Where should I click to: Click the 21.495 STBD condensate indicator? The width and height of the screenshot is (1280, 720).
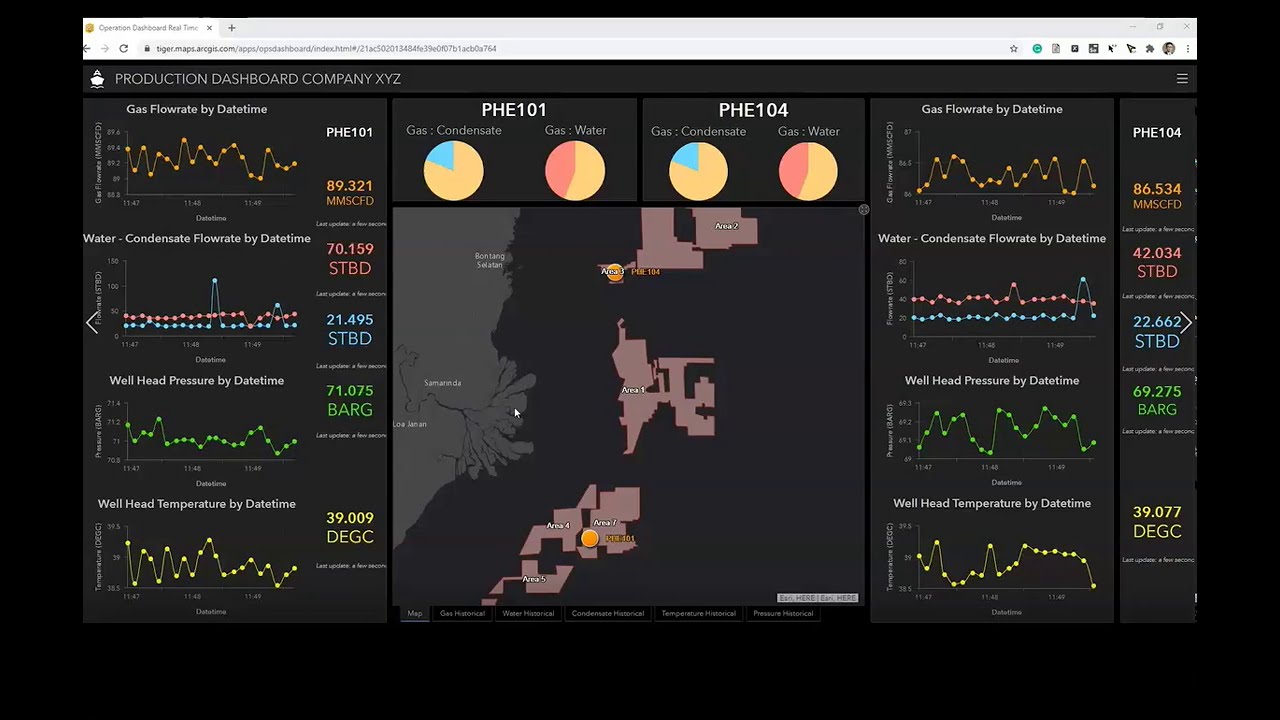pyautogui.click(x=350, y=329)
